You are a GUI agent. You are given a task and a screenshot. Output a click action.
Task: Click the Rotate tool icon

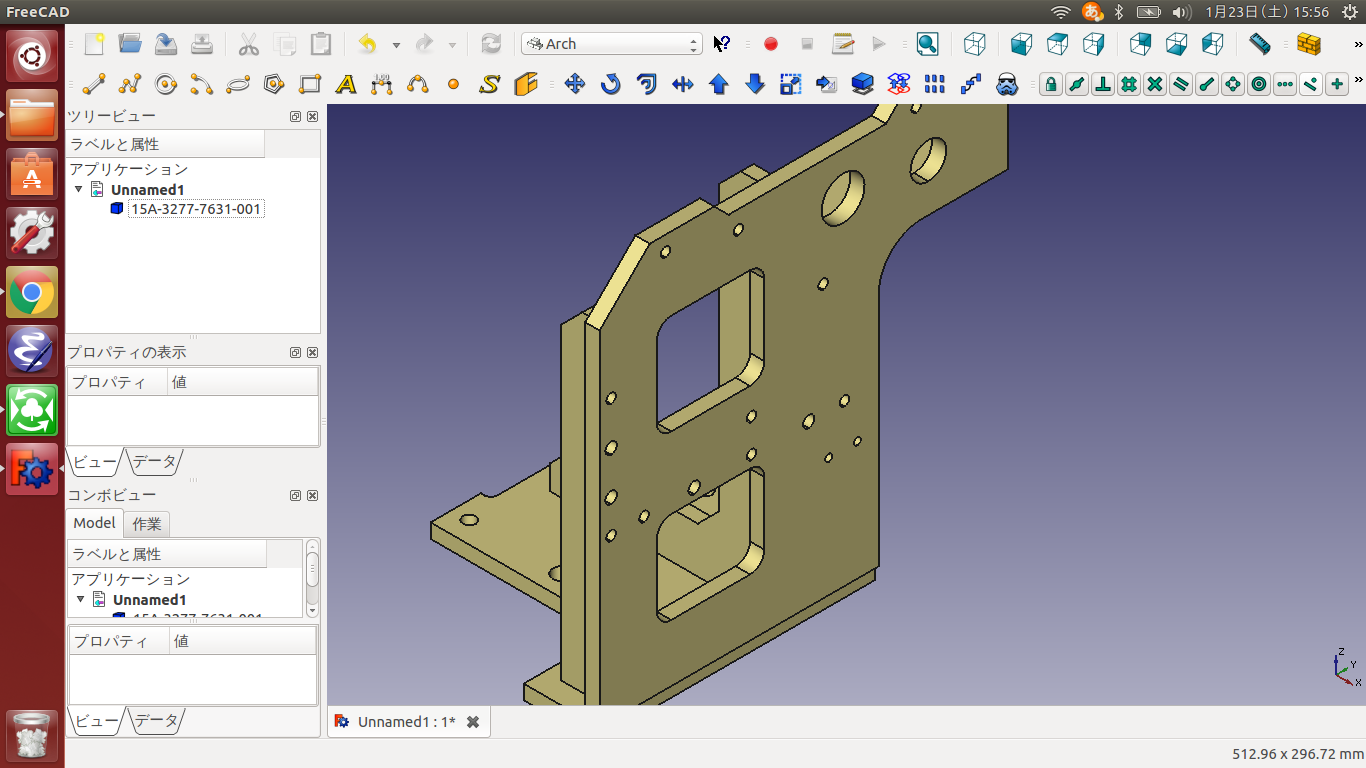pyautogui.click(x=611, y=85)
